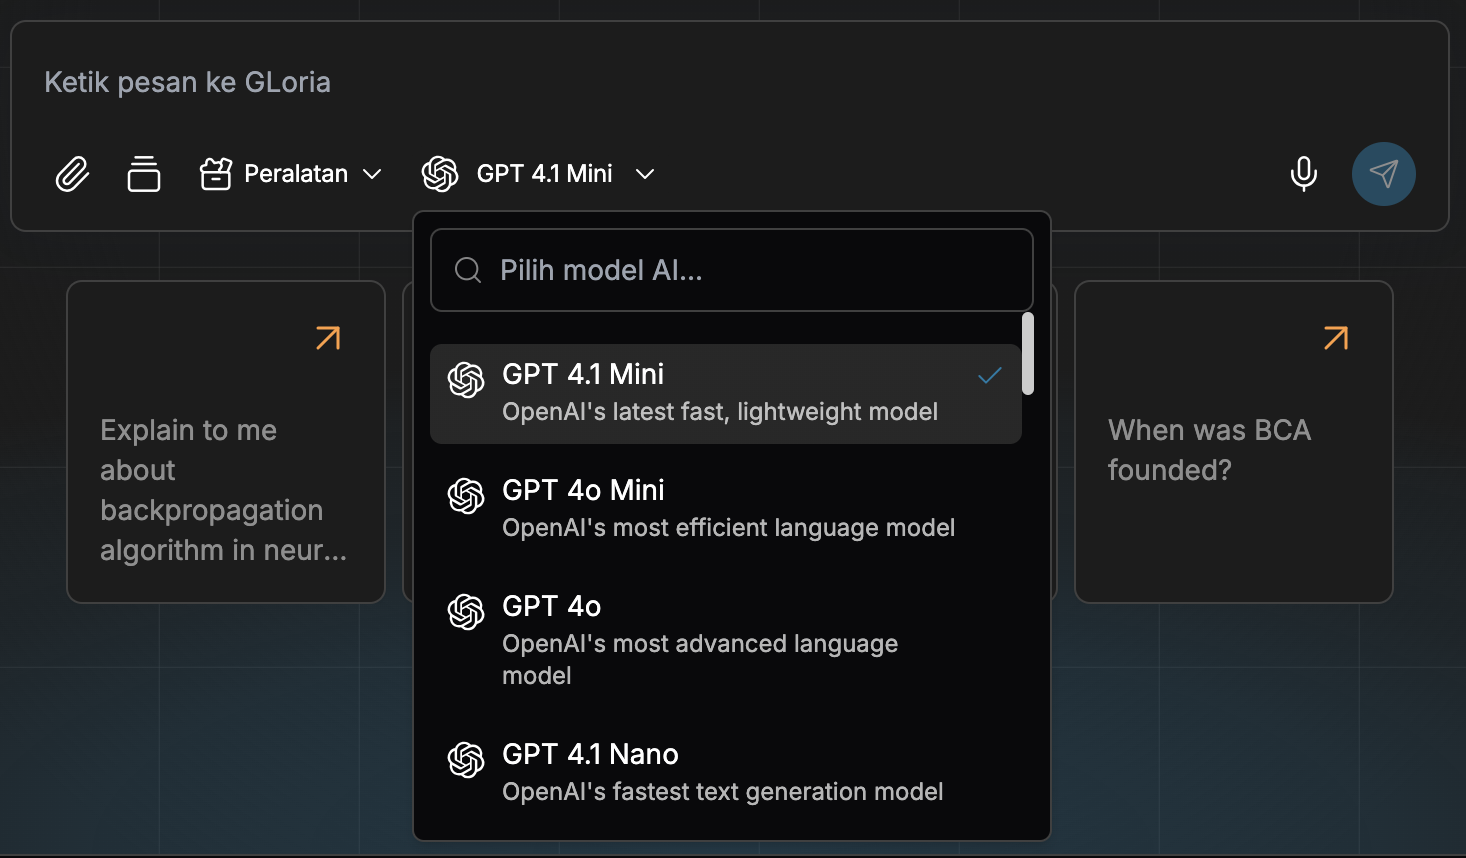Click the microphone voice input icon
This screenshot has height=858, width=1466.
1303,174
